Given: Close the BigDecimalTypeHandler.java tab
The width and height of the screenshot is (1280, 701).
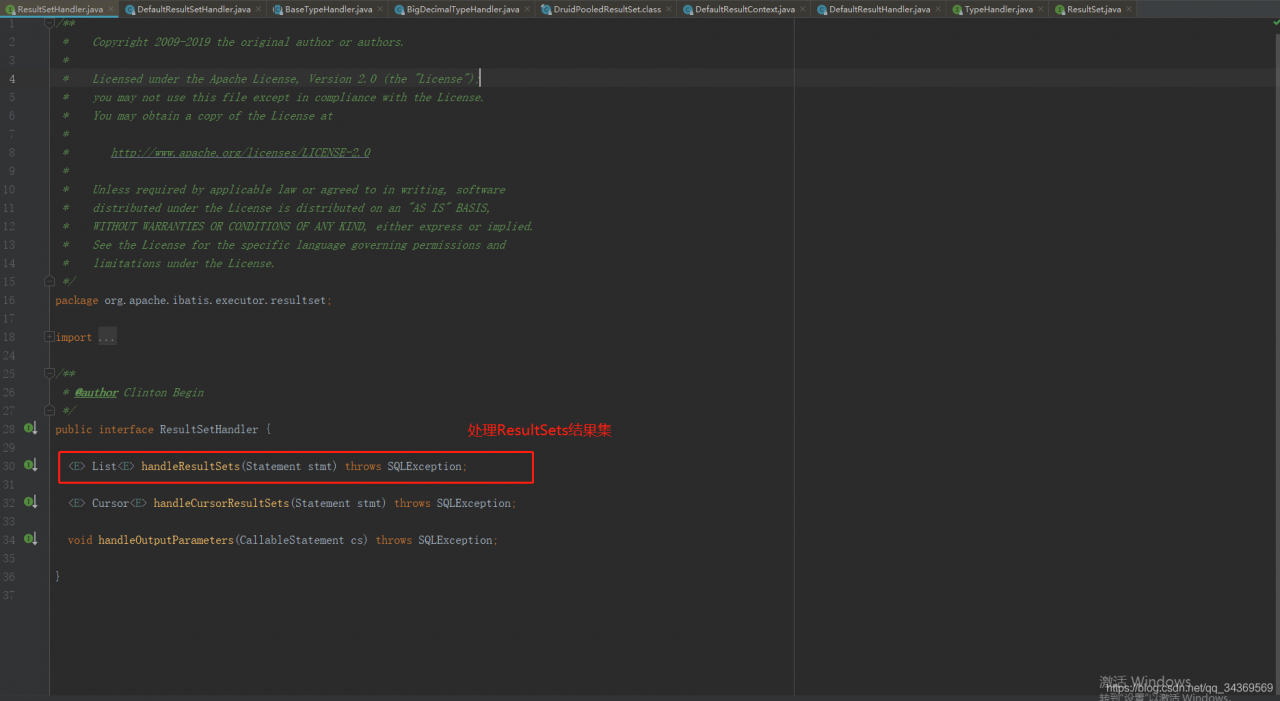Looking at the screenshot, I should [528, 9].
